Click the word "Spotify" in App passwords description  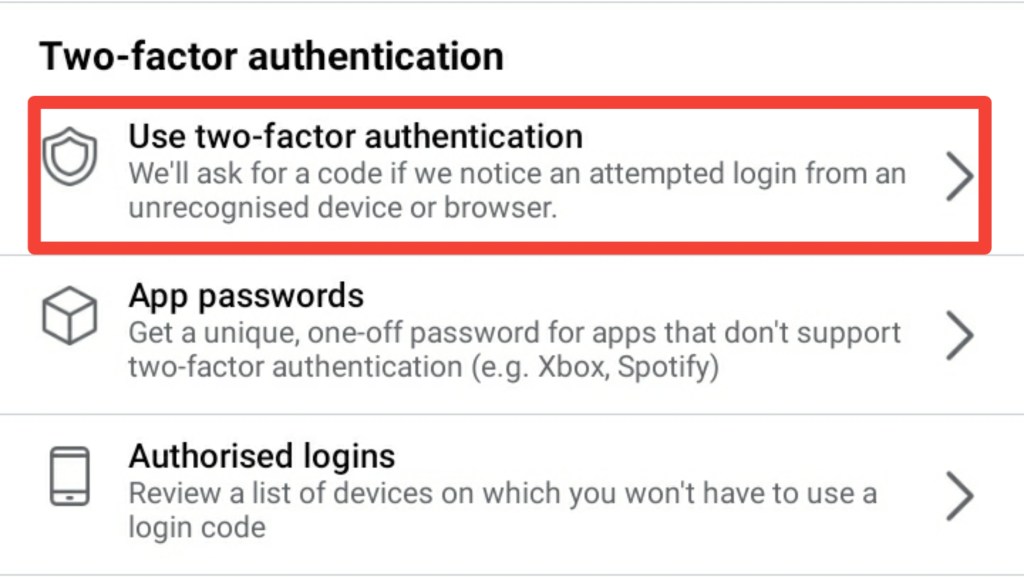point(662,367)
